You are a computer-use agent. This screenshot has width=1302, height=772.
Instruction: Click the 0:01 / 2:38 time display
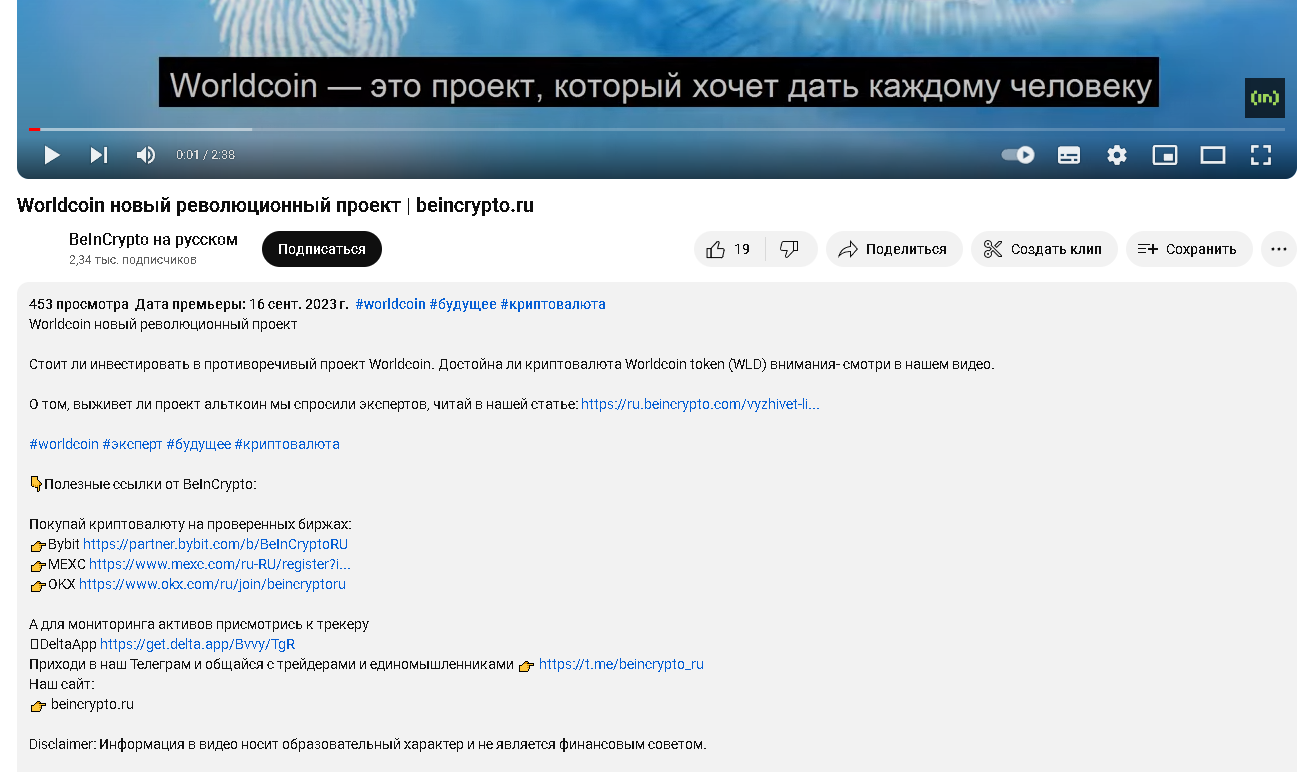pyautogui.click(x=205, y=155)
